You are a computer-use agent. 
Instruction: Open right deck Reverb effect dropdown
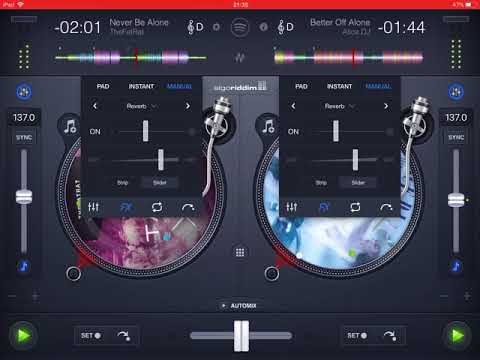[340, 106]
